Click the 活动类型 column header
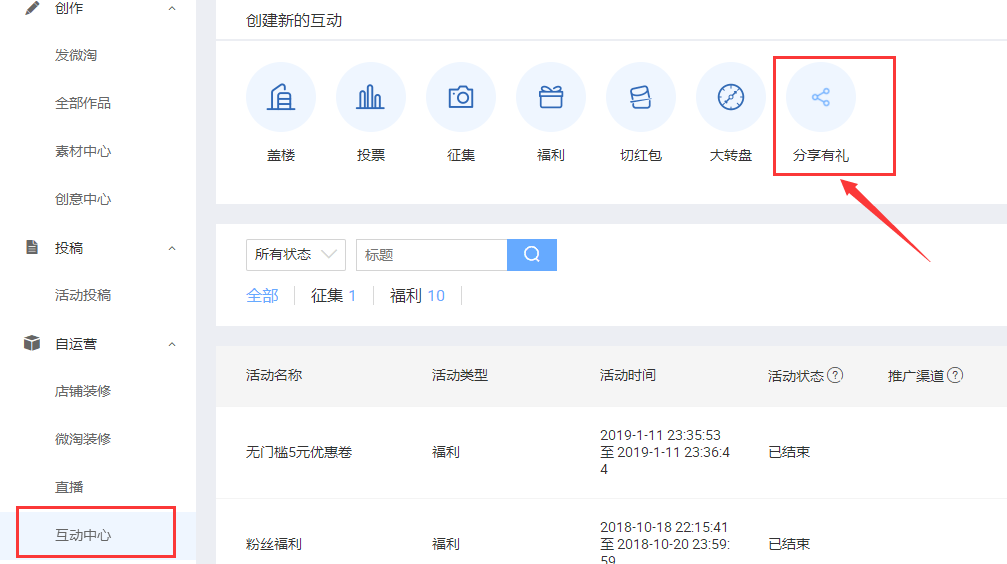This screenshot has height=564, width=1007. tap(460, 375)
